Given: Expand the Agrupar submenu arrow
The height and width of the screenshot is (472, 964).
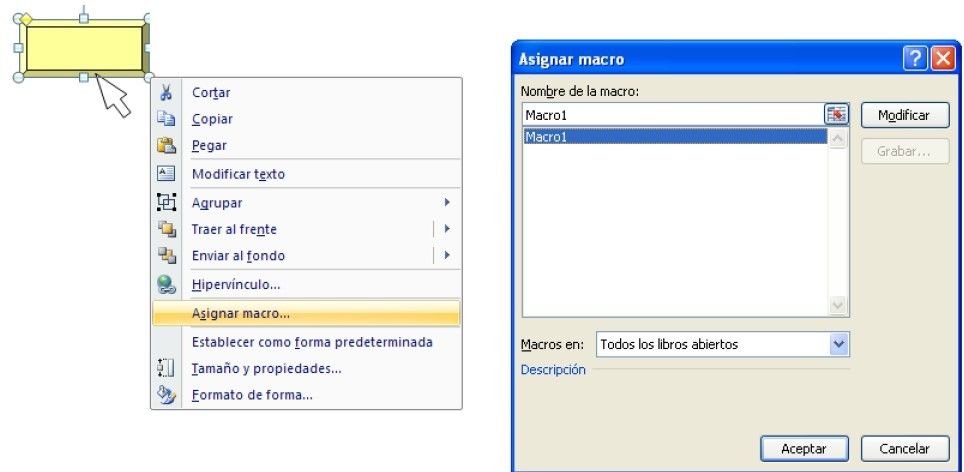Looking at the screenshot, I should 447,202.
